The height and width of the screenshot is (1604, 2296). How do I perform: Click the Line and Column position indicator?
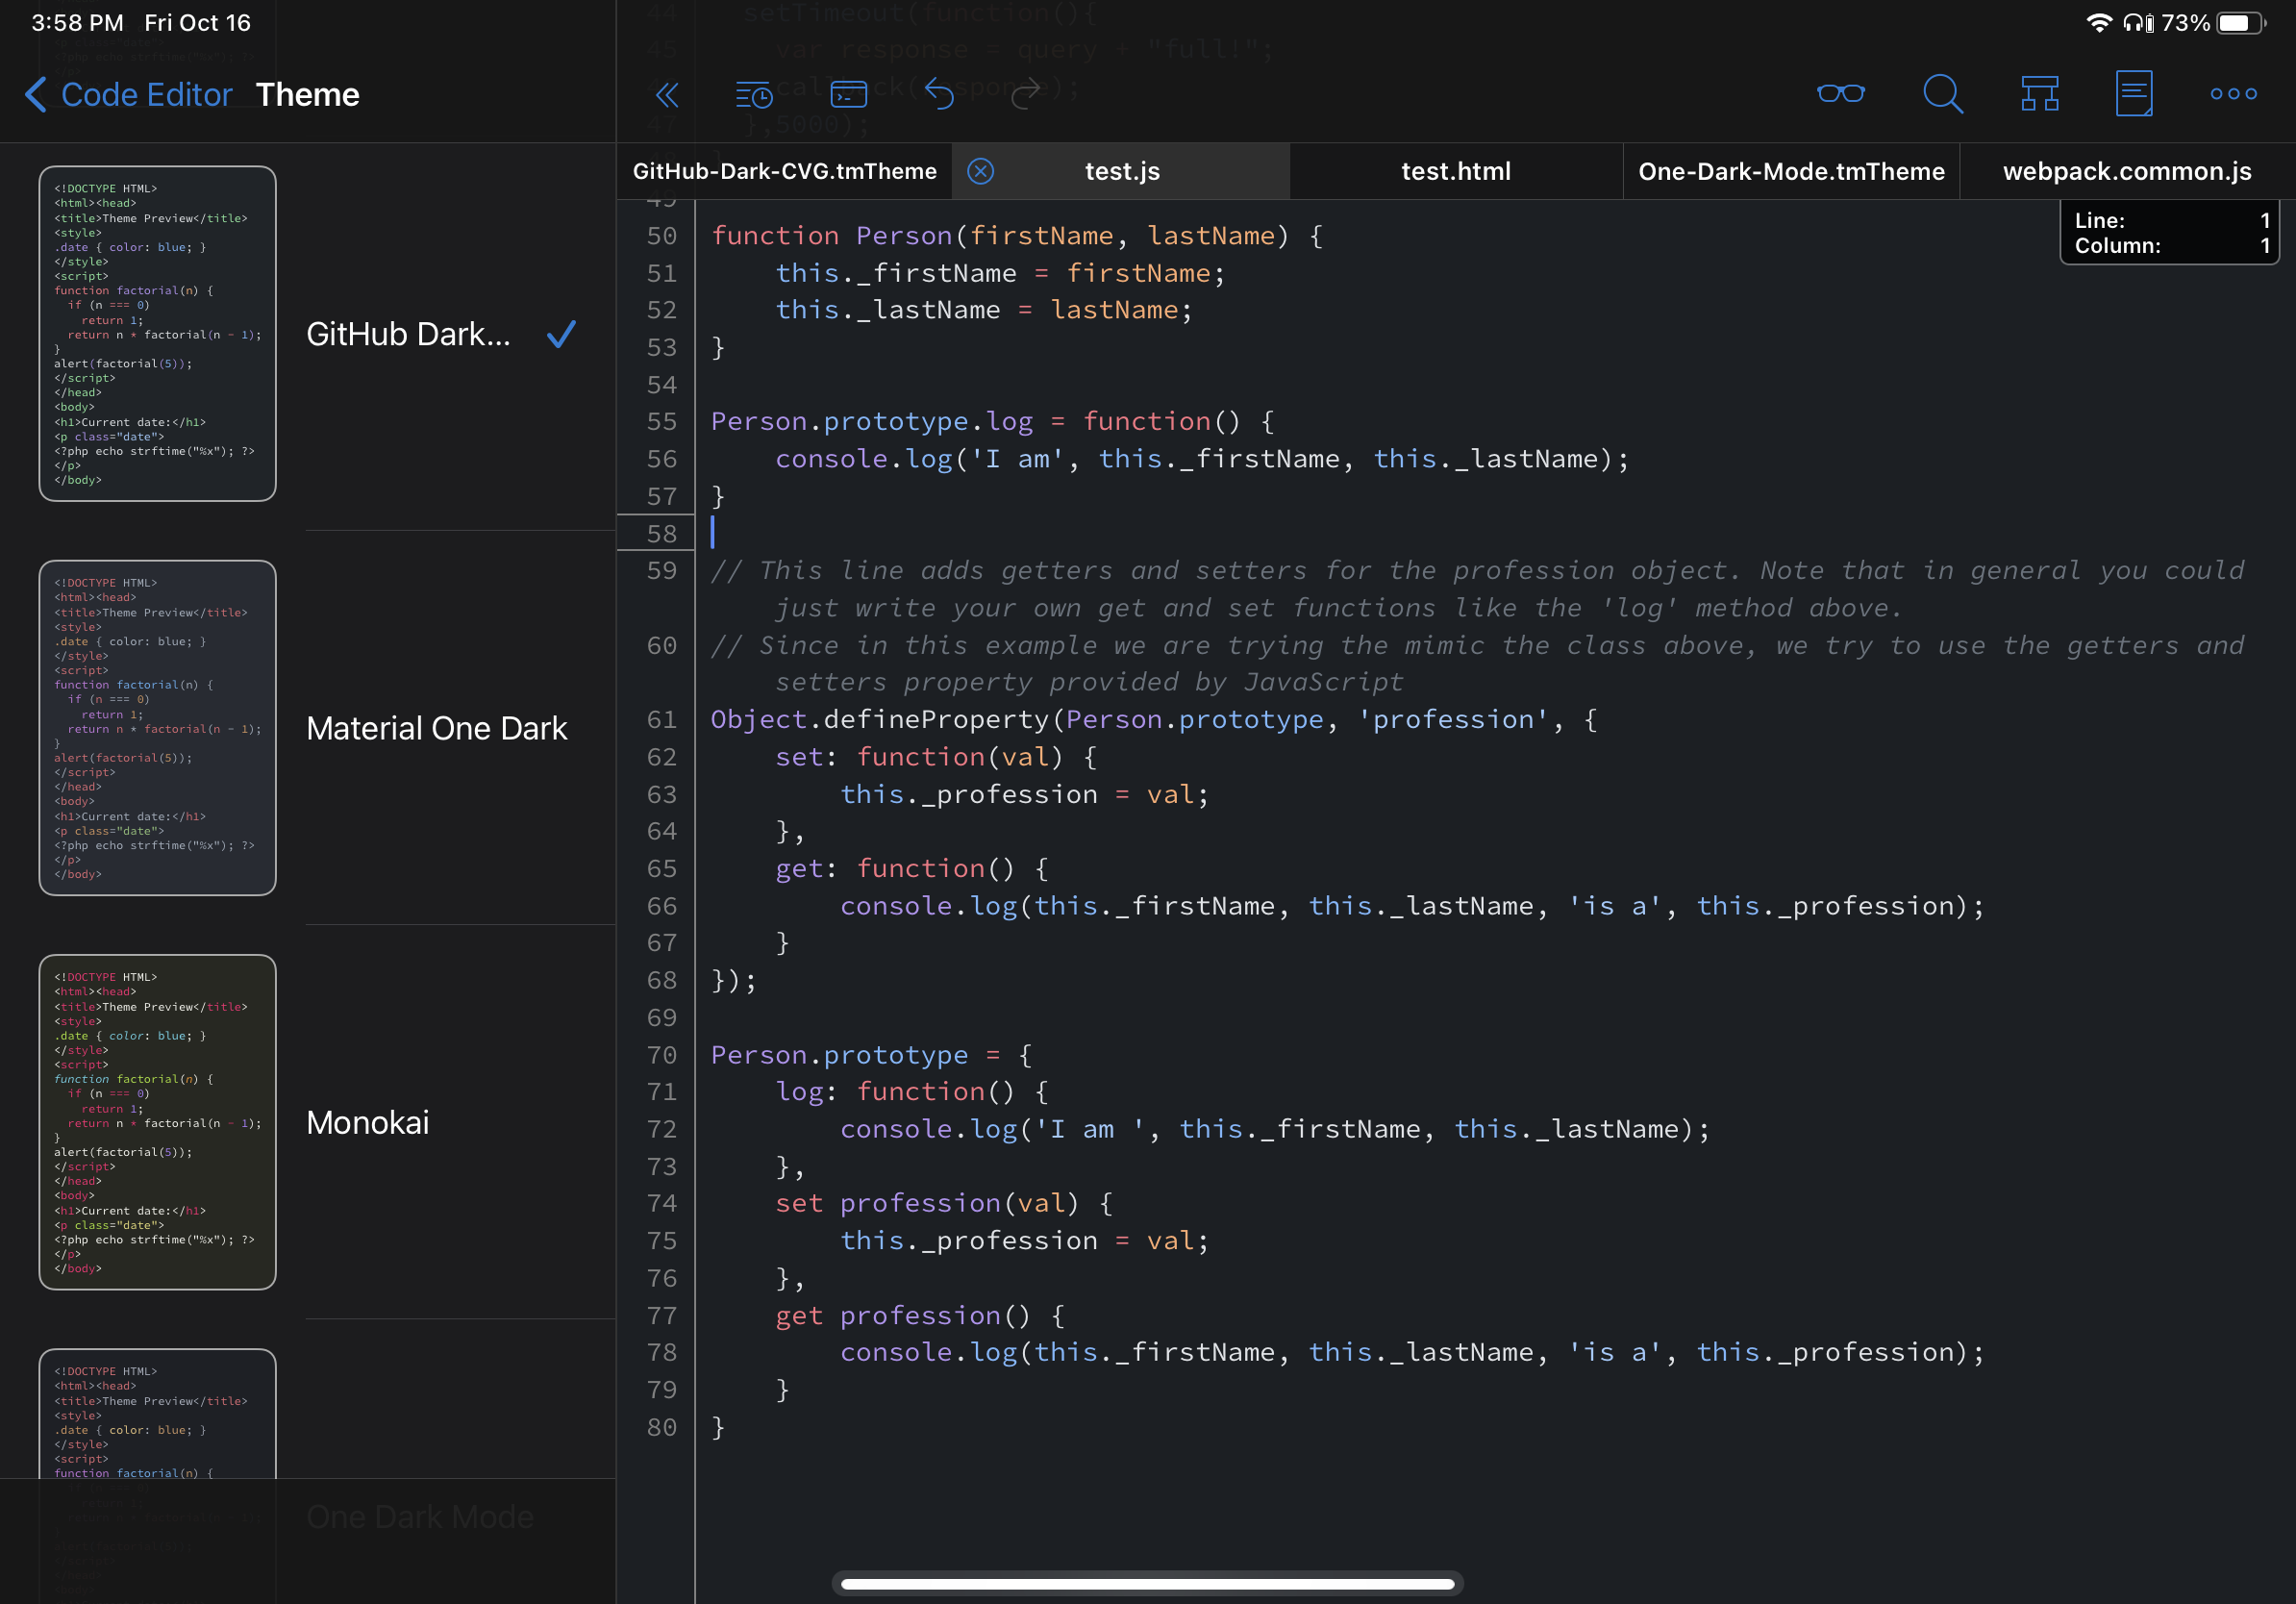click(2169, 232)
